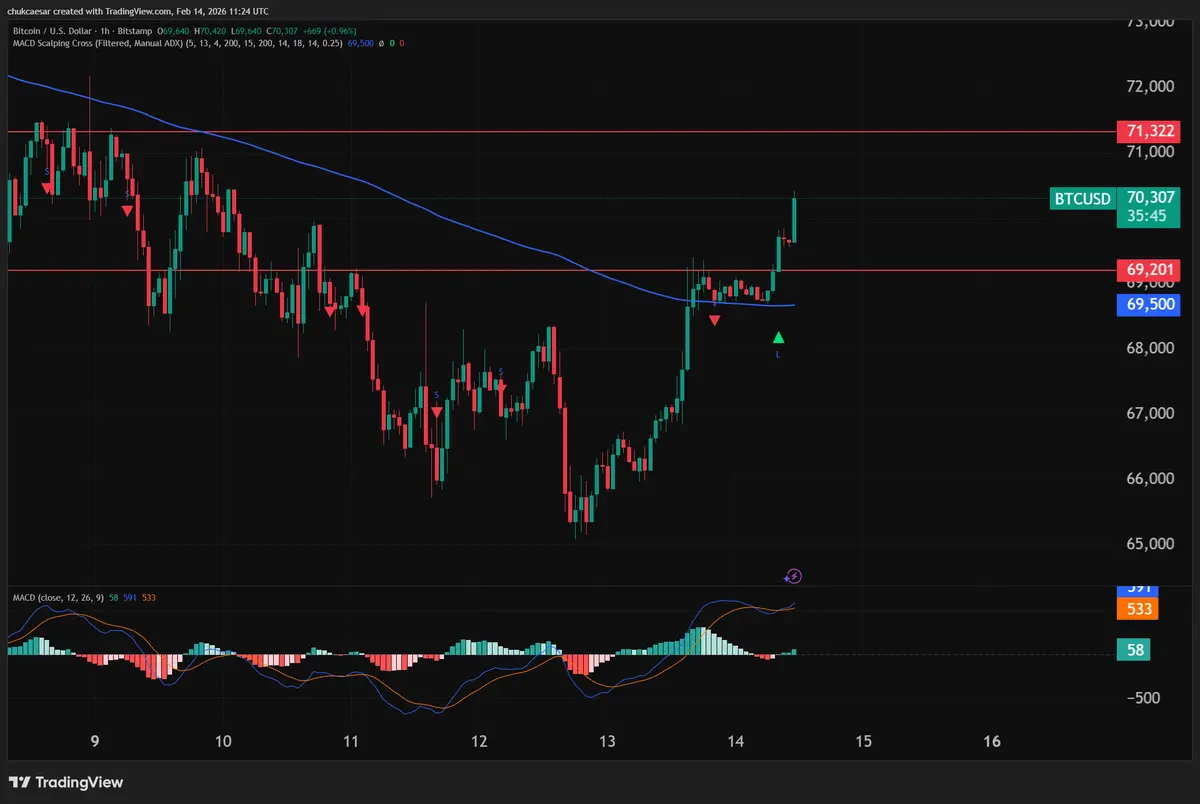Click the red sell arrow just after the Feb 11 gridline
This screenshot has width=1200, height=804.
coord(362,311)
